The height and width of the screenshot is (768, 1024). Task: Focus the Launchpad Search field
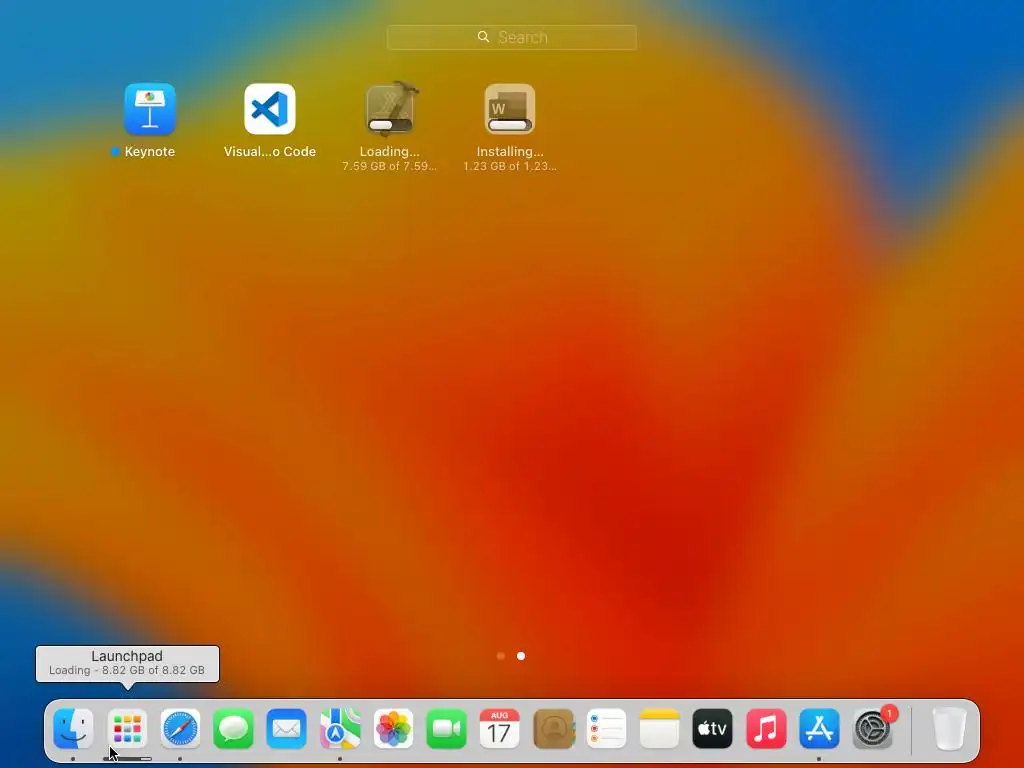511,37
